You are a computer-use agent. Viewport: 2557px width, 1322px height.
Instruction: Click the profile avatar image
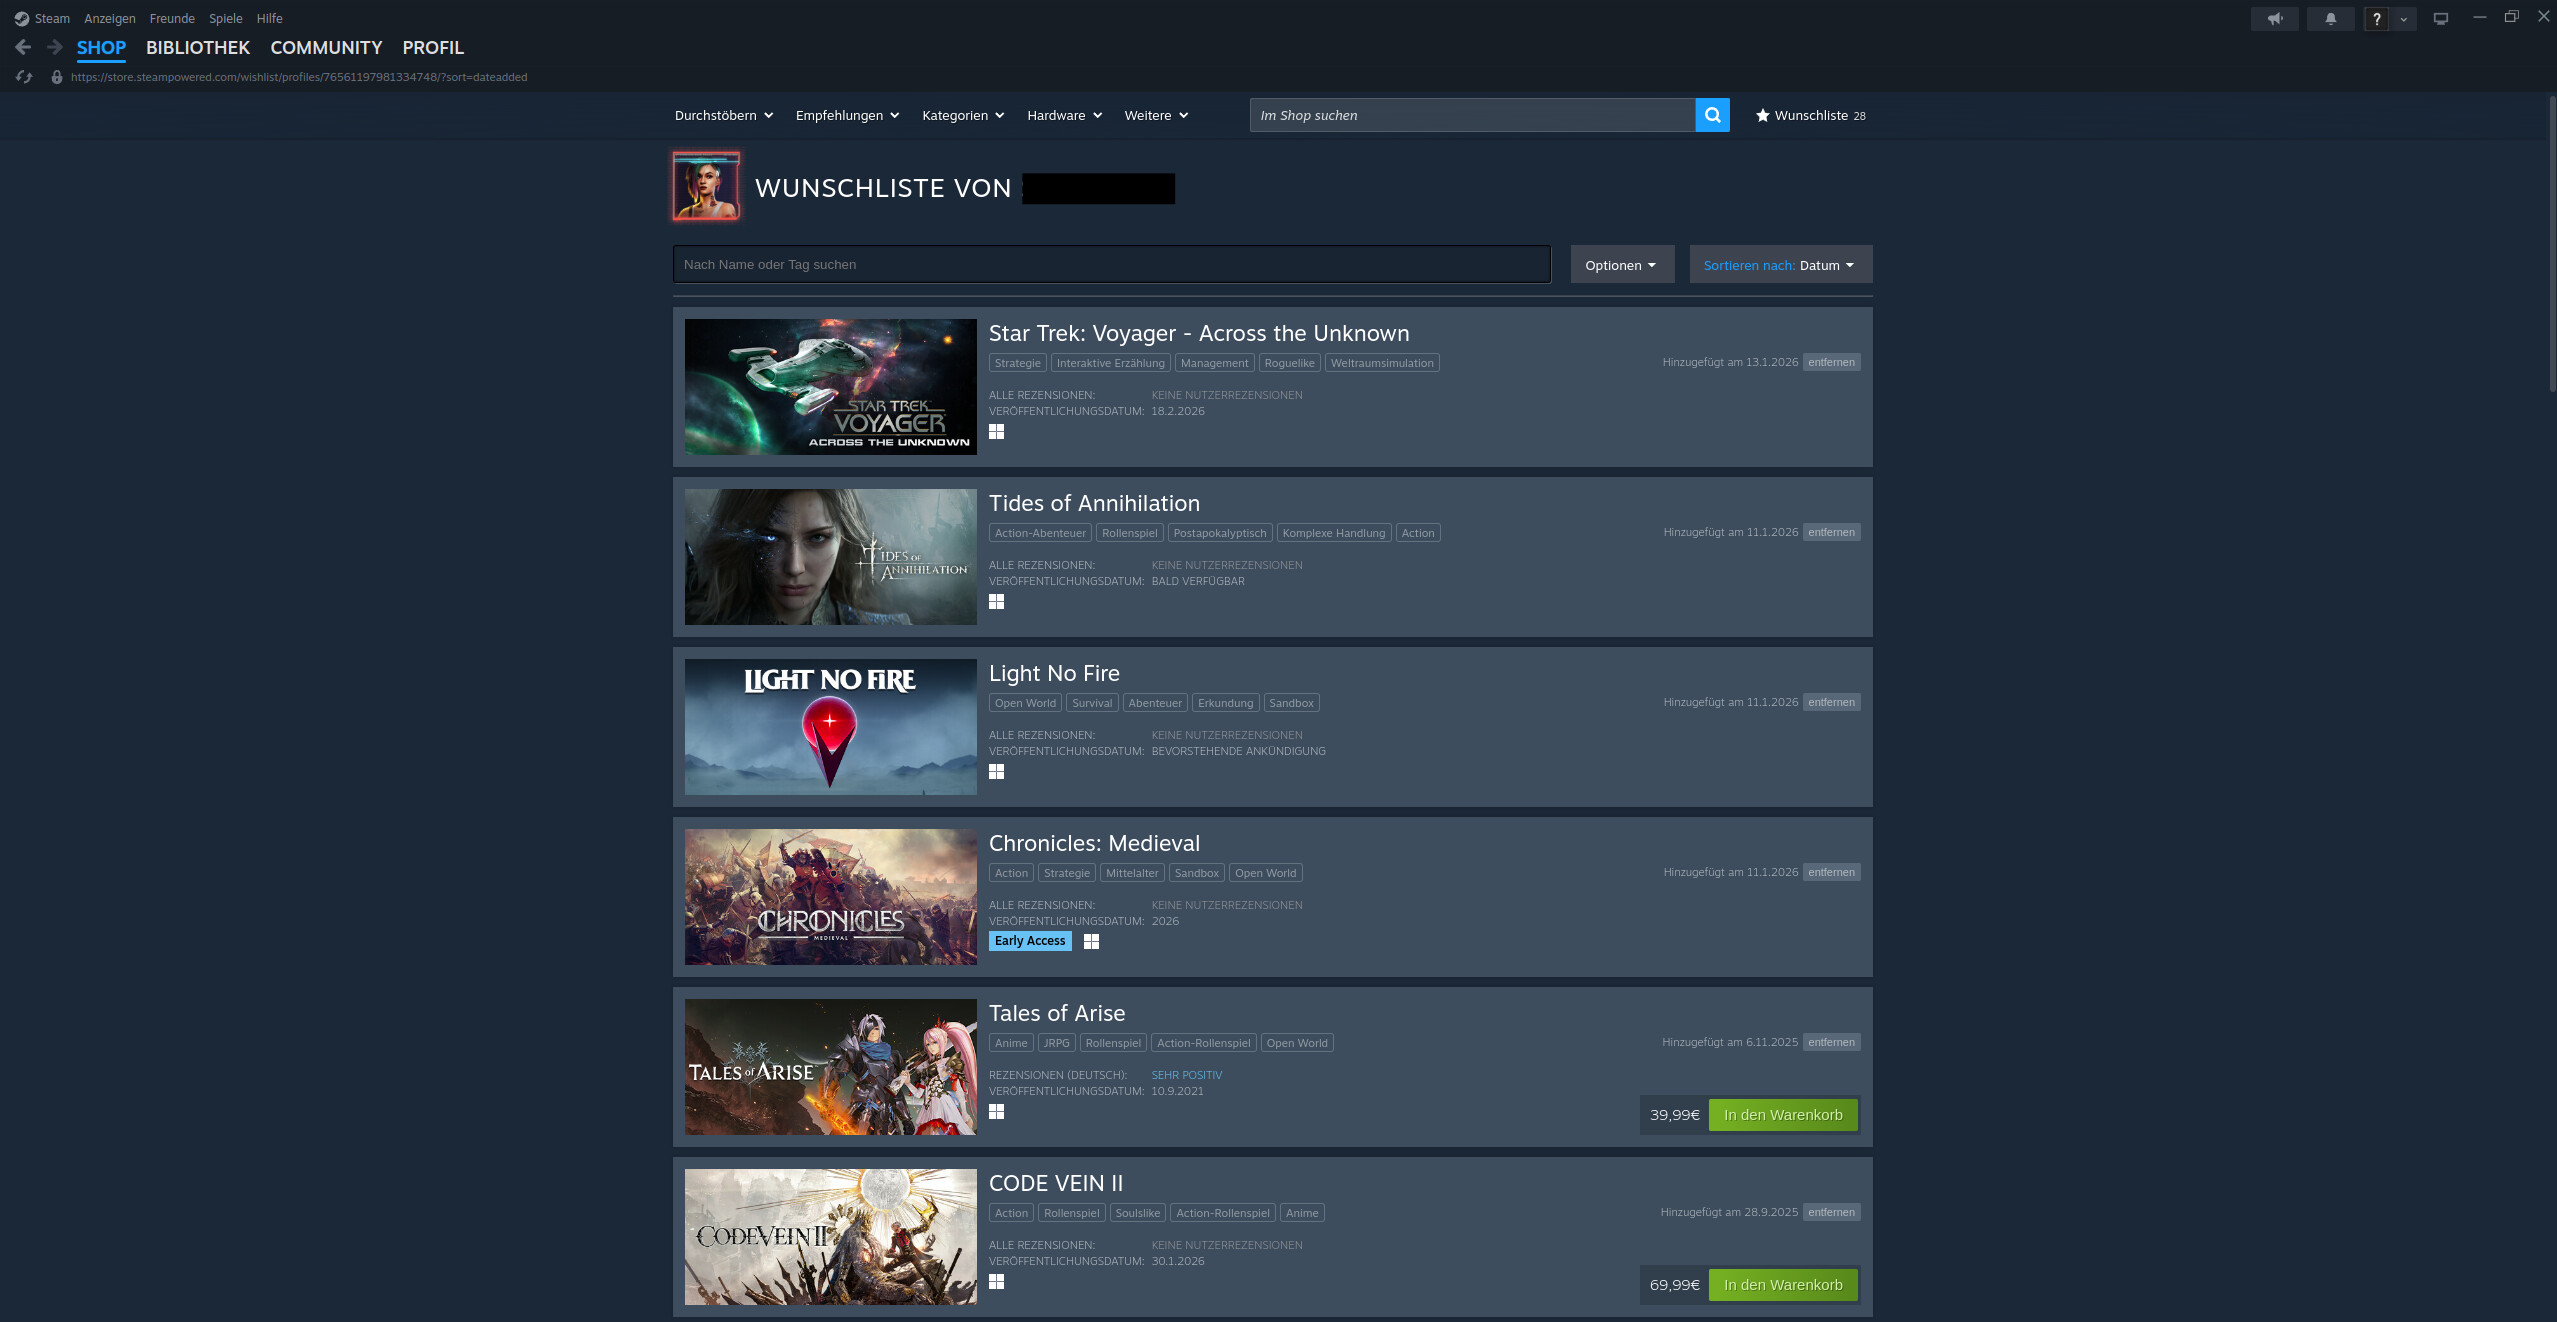tap(706, 186)
